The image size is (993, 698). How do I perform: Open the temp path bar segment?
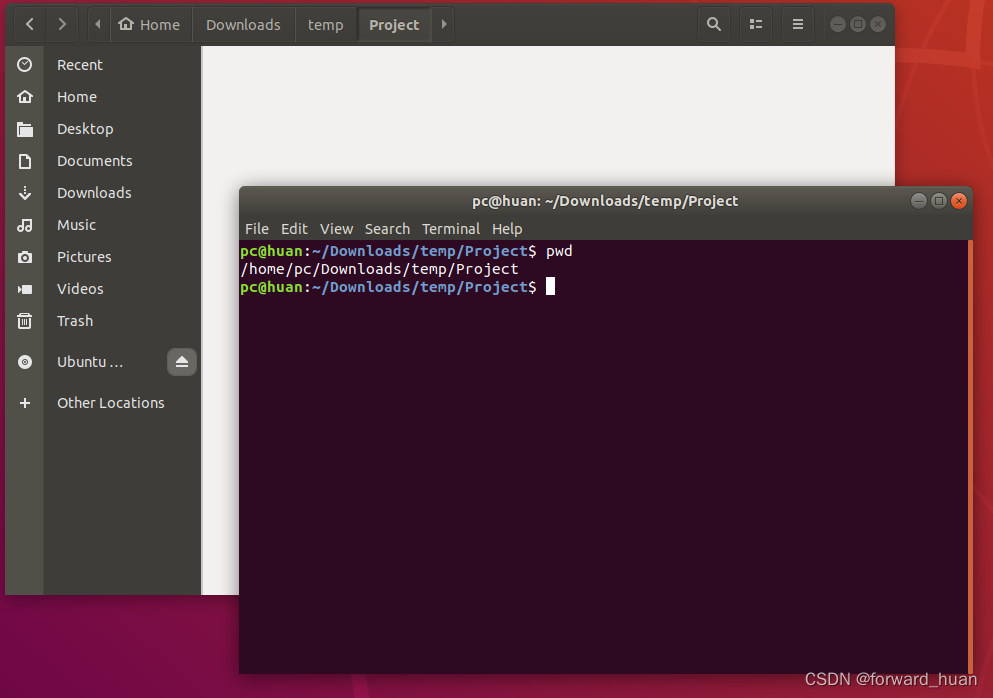[326, 25]
